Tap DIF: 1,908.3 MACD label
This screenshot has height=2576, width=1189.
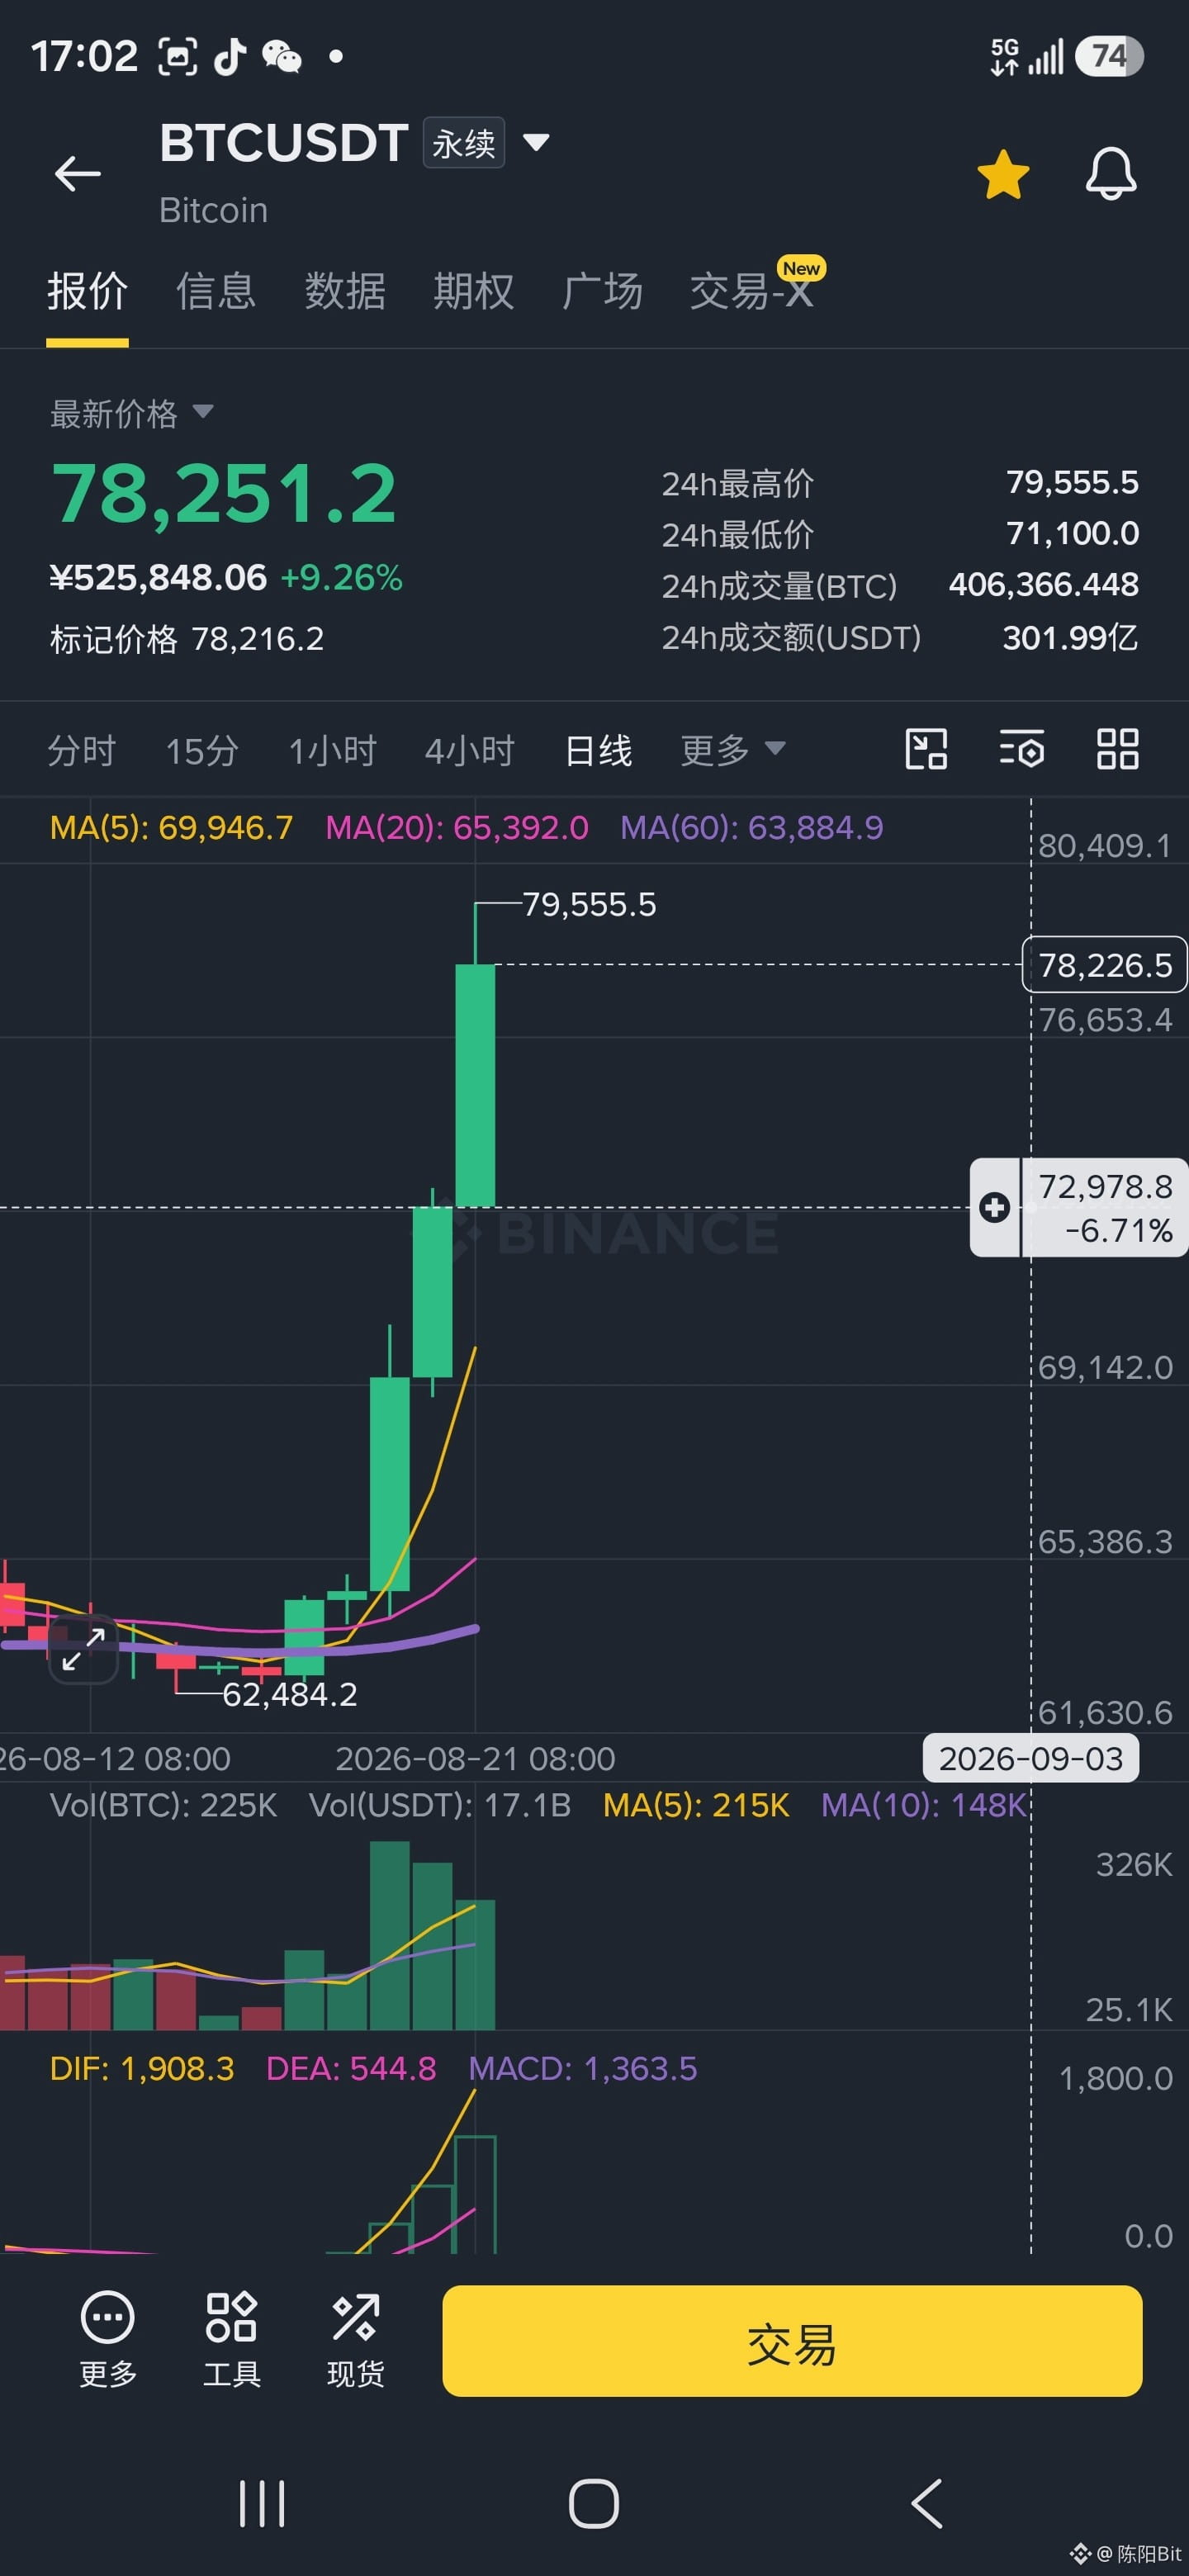142,2068
